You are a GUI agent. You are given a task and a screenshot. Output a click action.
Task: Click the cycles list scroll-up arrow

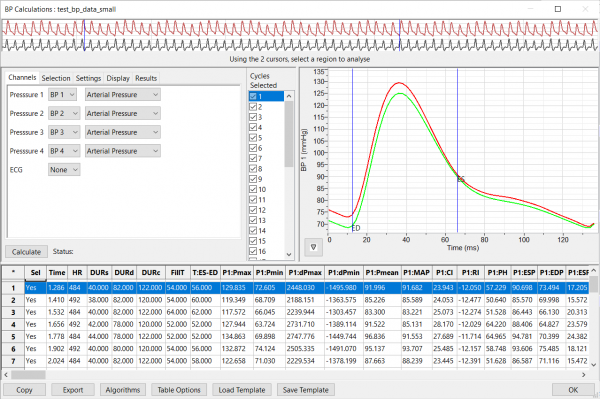pos(289,96)
